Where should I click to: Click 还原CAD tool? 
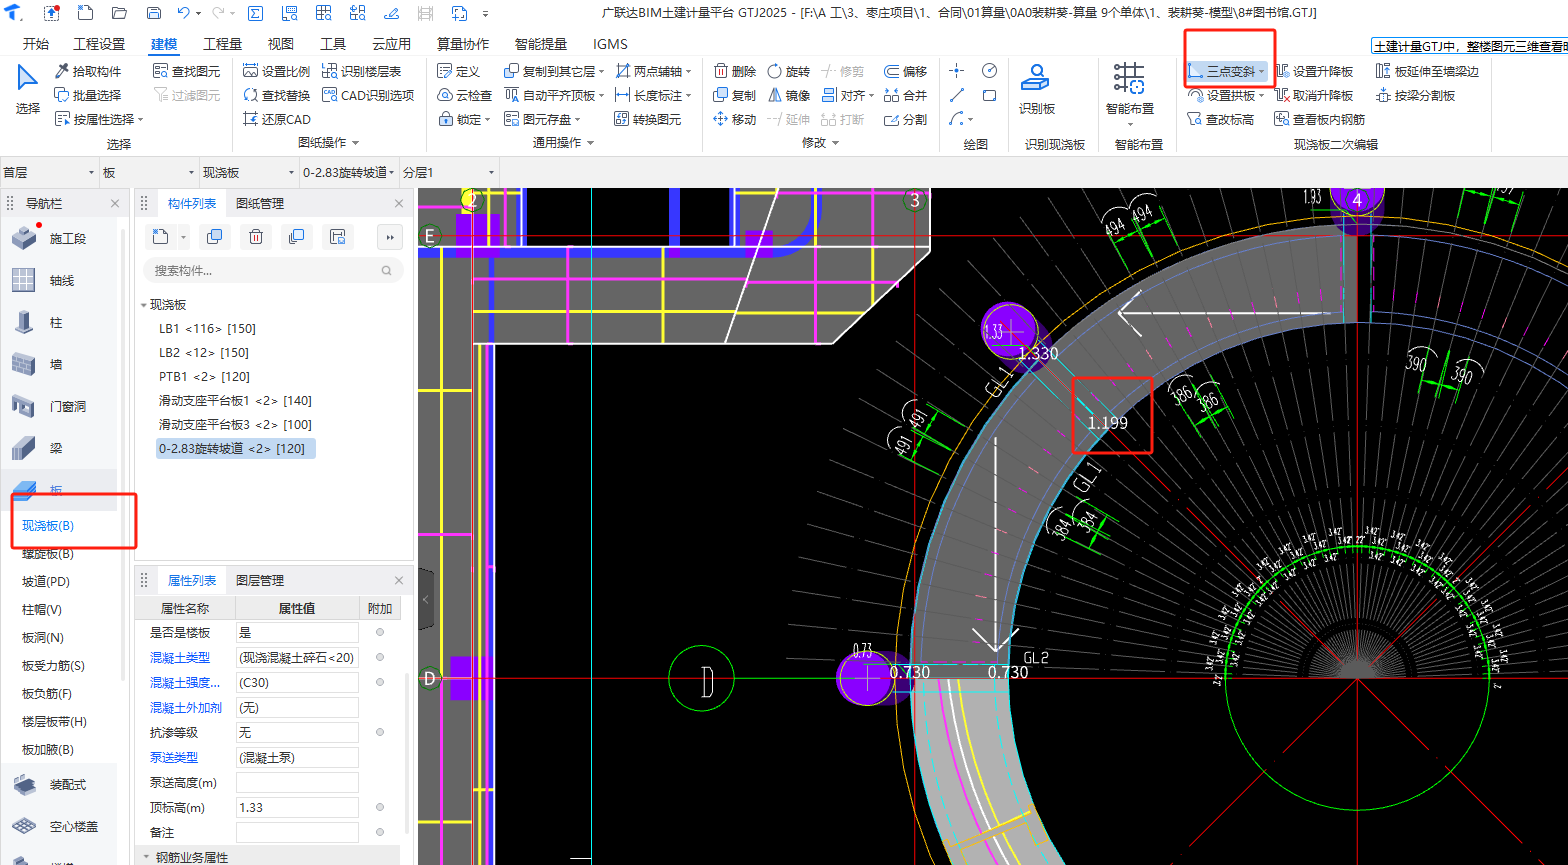click(277, 119)
